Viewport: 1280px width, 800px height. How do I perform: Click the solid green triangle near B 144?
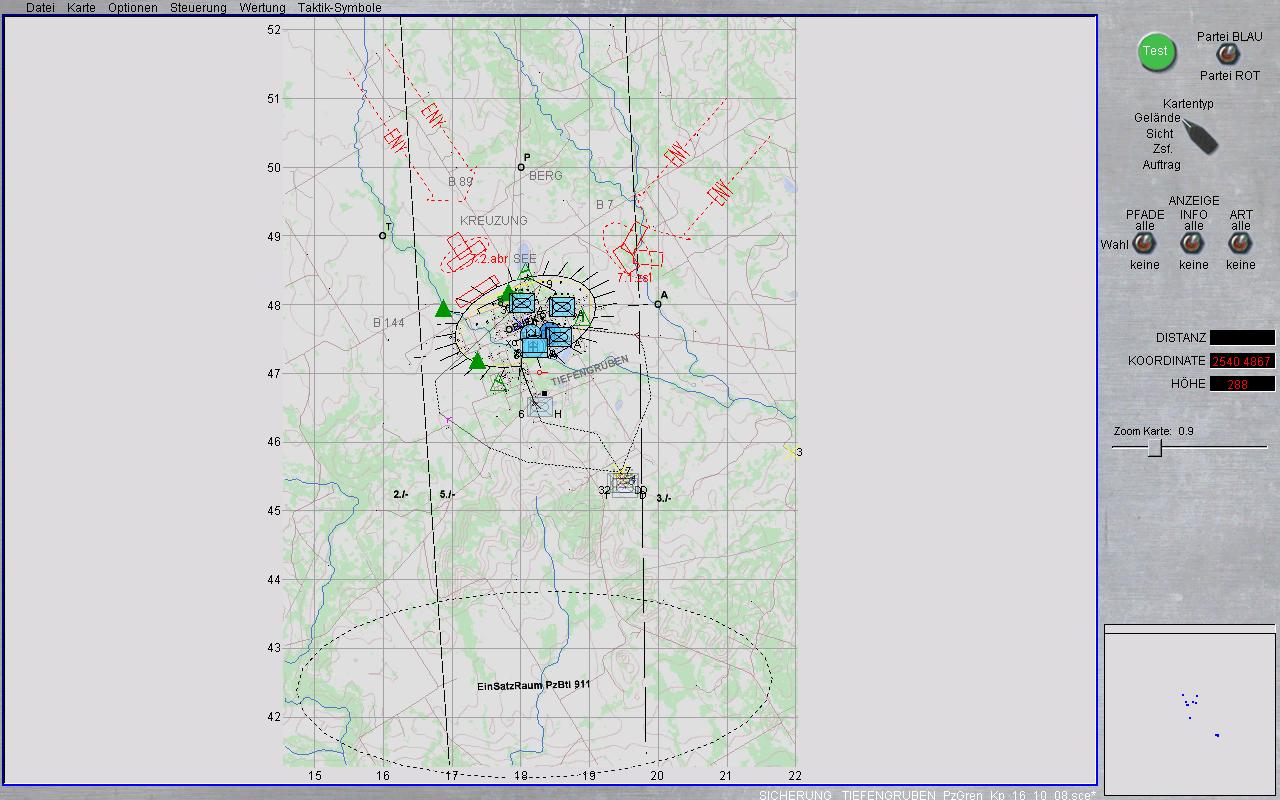pyautogui.click(x=444, y=309)
